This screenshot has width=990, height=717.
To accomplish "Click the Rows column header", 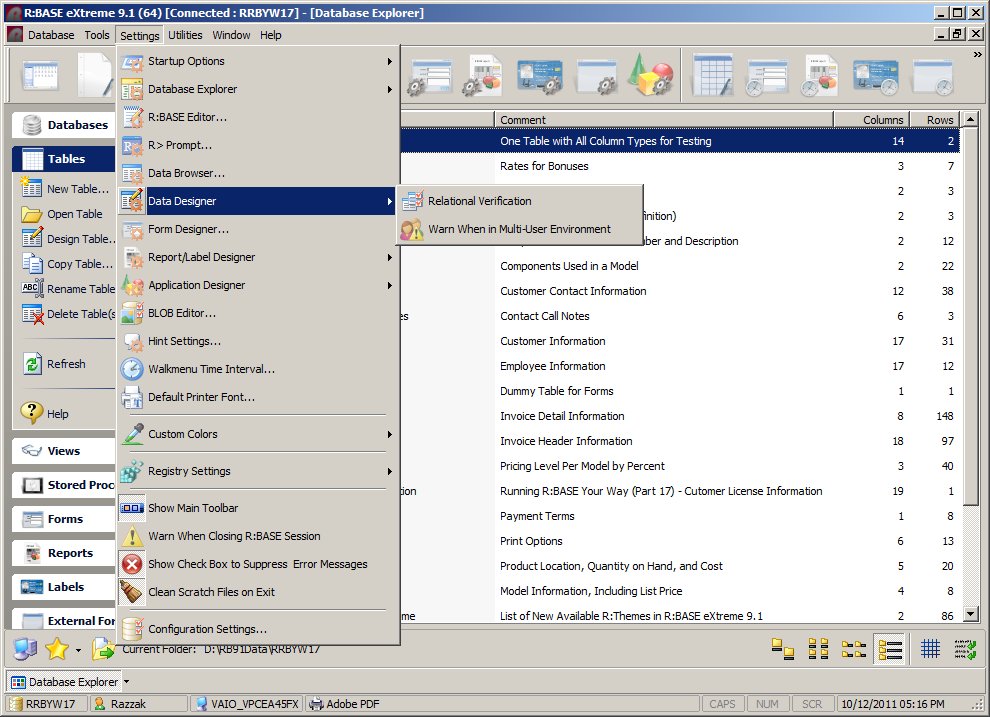I will point(939,120).
